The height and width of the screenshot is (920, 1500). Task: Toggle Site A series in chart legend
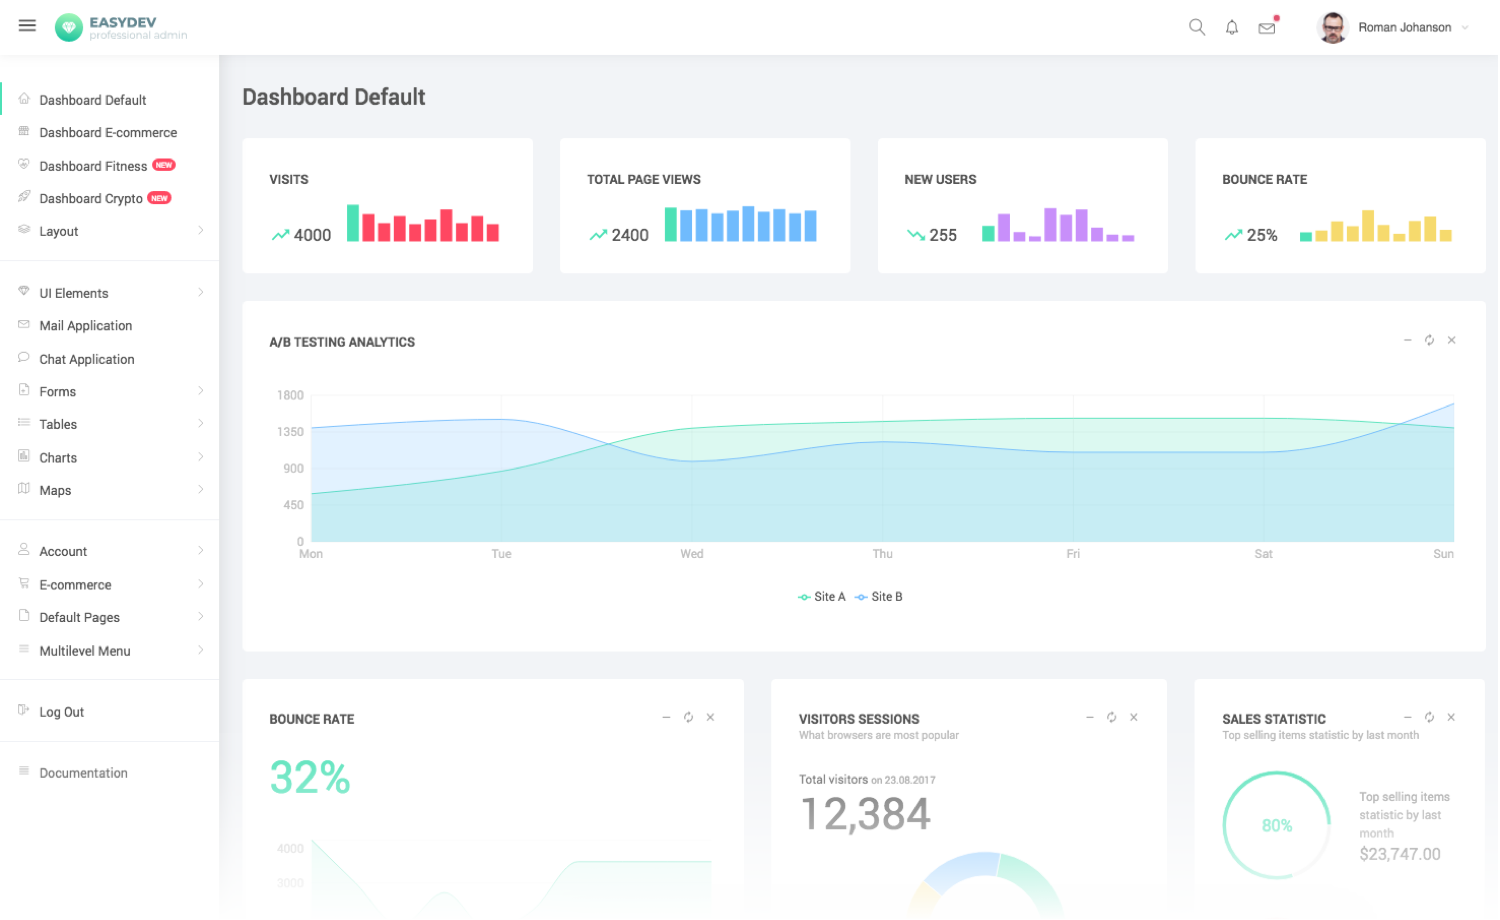822,597
